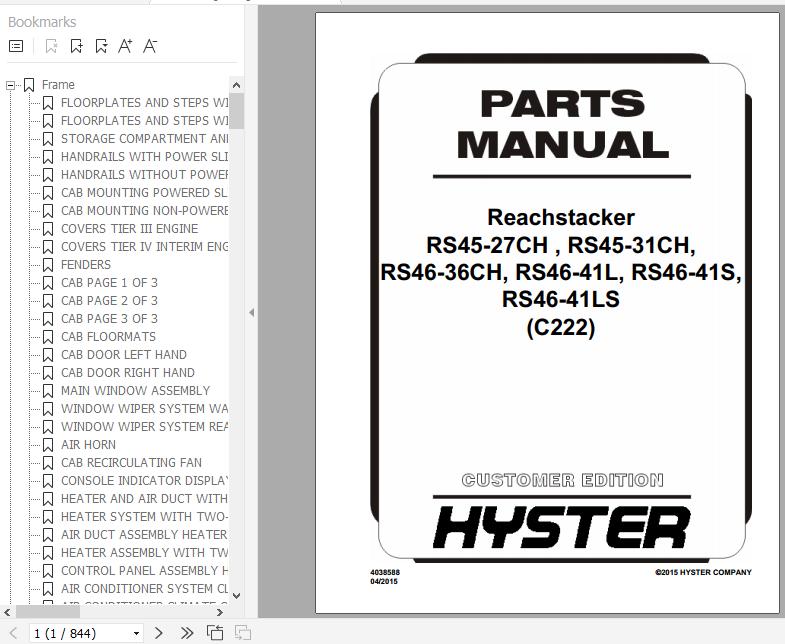Viewport: 785px width, 644px height.
Task: Open CAB PAGE 2 OF 3 bookmark
Action: tap(109, 301)
